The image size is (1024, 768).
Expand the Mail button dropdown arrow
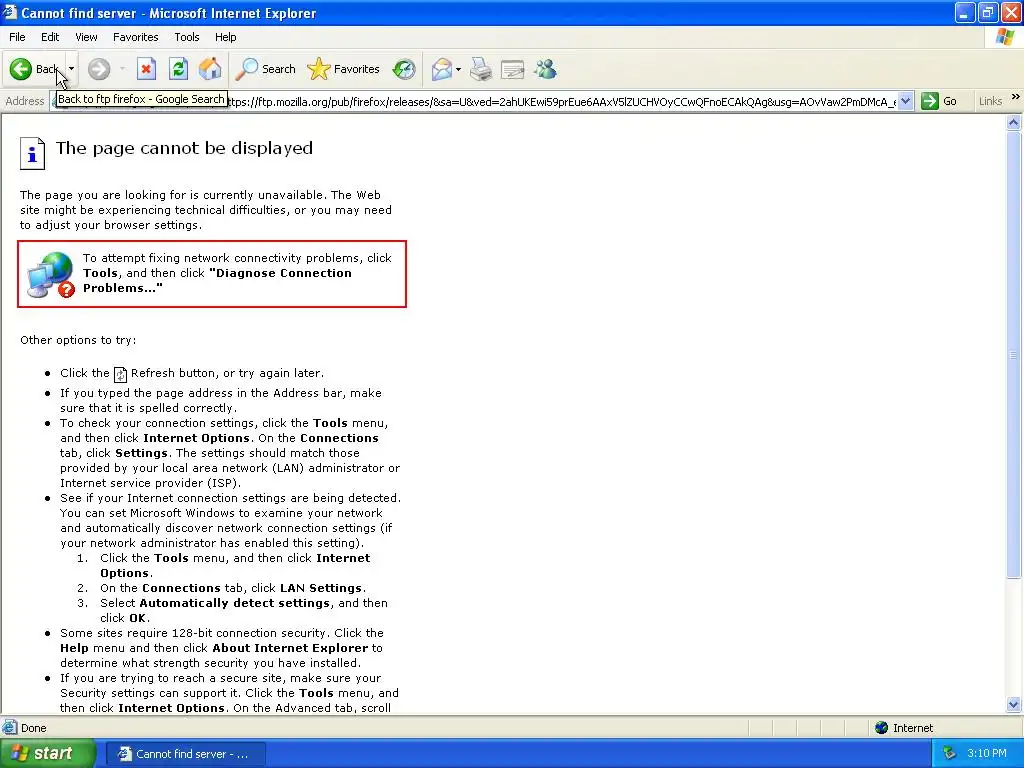click(458, 69)
